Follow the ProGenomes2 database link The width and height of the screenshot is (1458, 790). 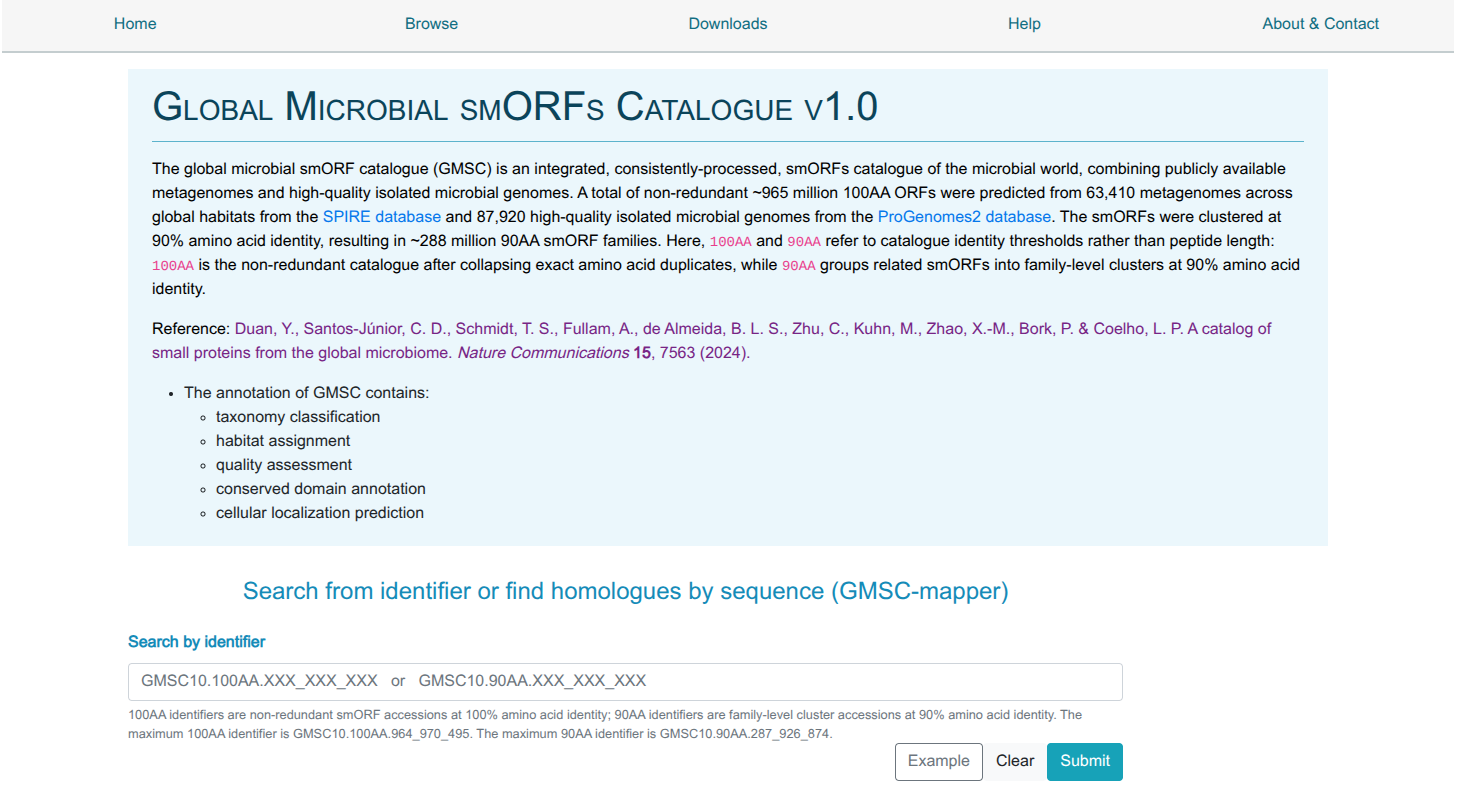(x=964, y=216)
